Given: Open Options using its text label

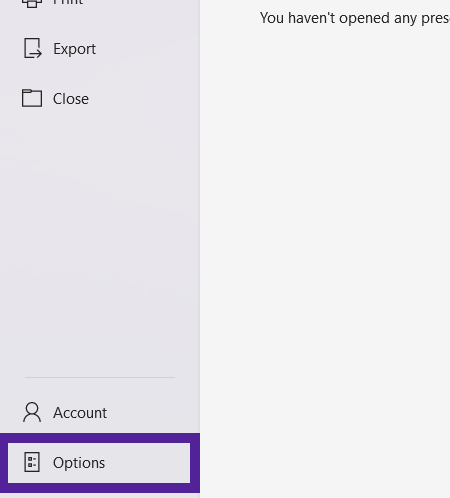Looking at the screenshot, I should 79,463.
